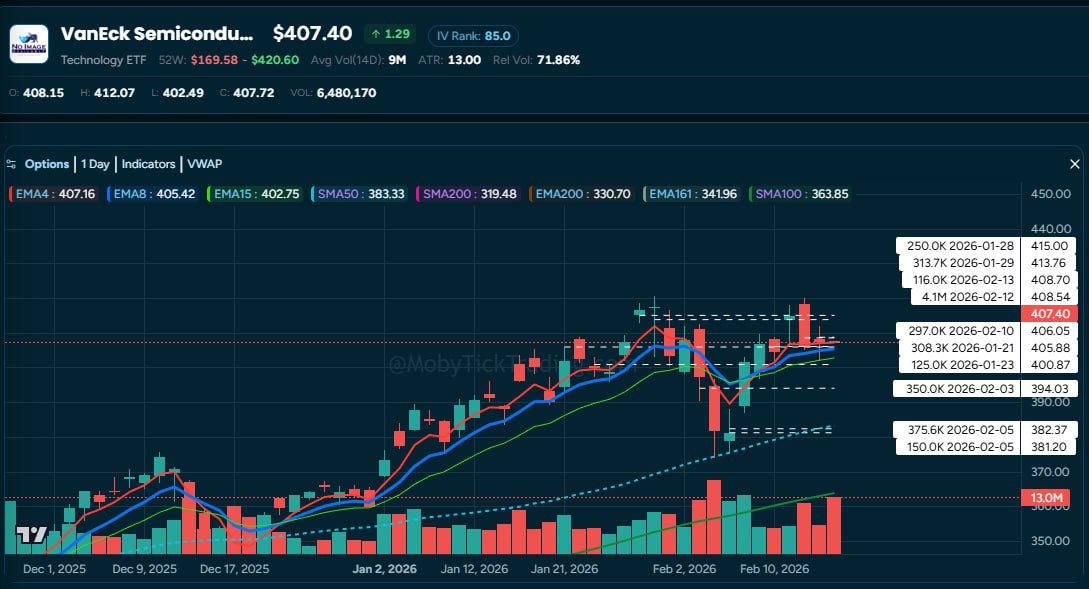Viewport: 1089px width, 589px height.
Task: Click the red 13.0M volume axis label
Action: click(x=1046, y=497)
